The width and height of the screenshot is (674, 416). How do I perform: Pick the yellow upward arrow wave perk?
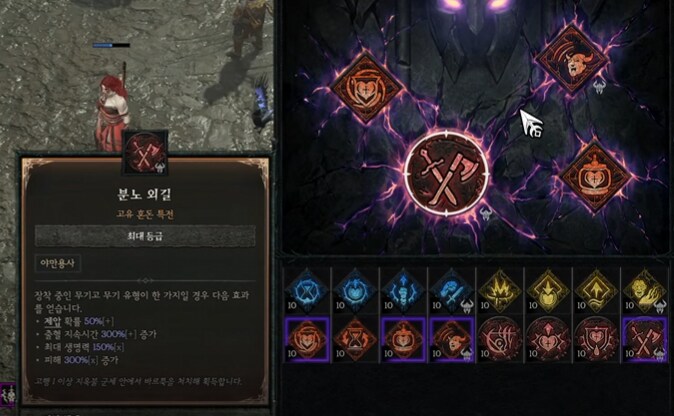point(597,292)
